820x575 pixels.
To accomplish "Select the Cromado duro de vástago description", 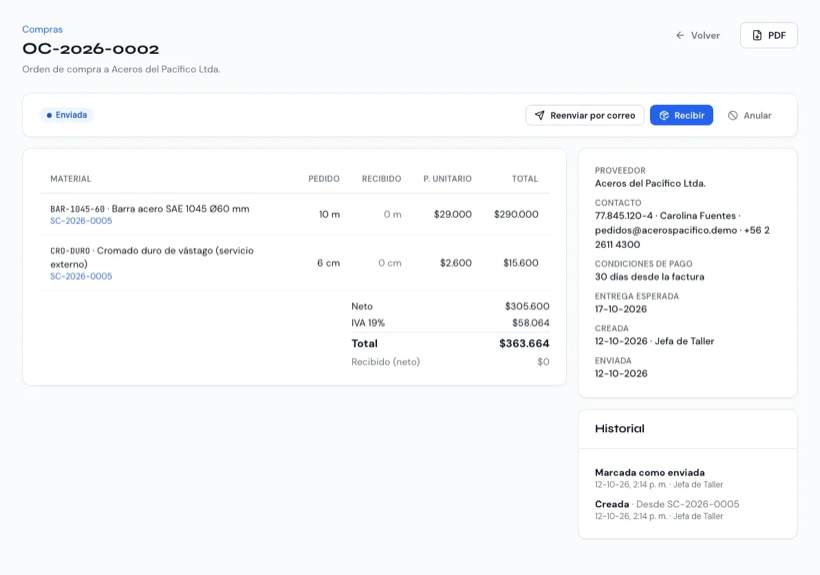I will point(152,257).
